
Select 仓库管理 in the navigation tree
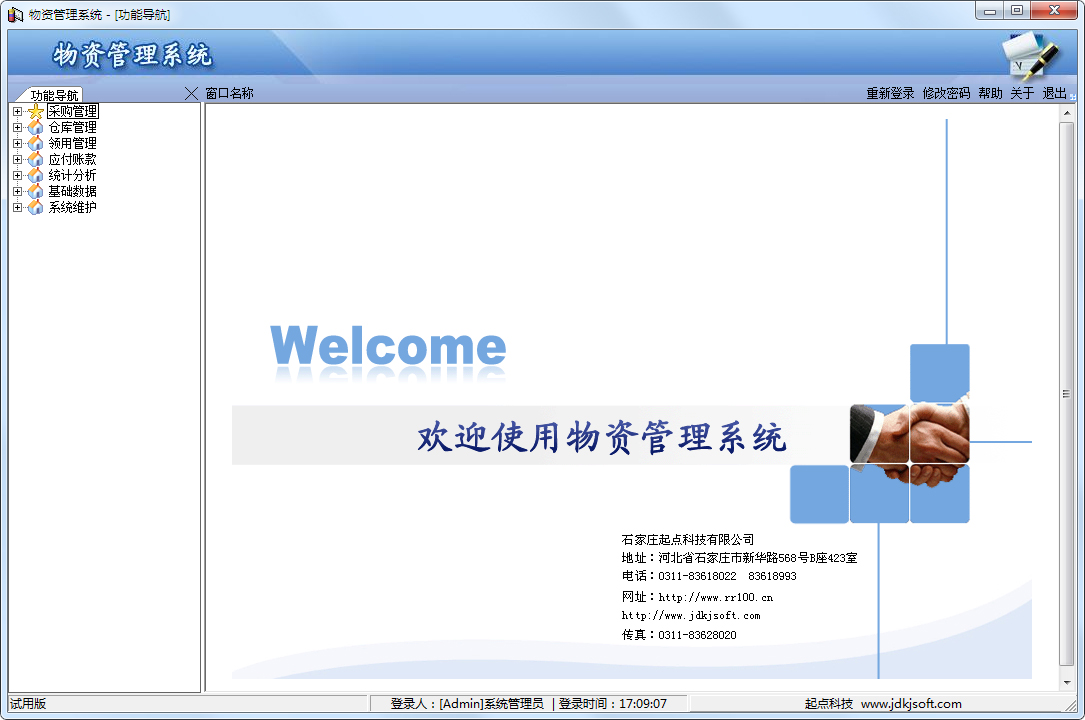click(73, 127)
